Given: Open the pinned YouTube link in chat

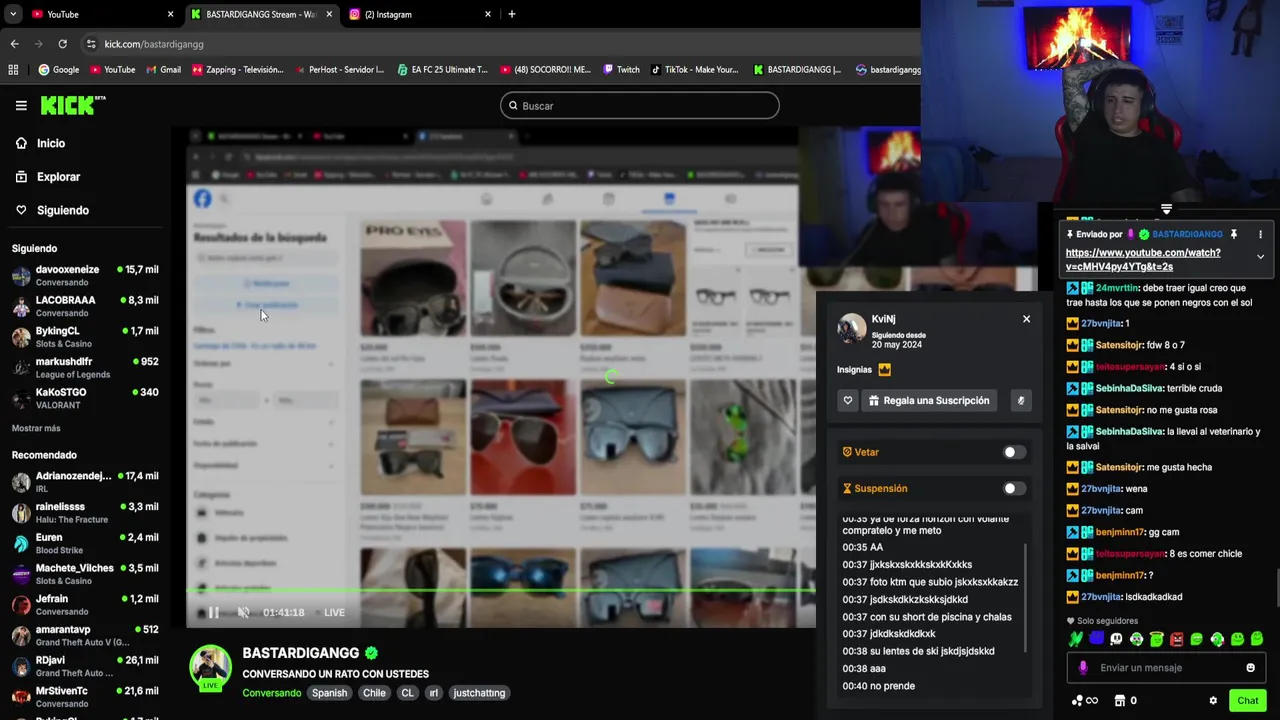Looking at the screenshot, I should (x=1143, y=260).
